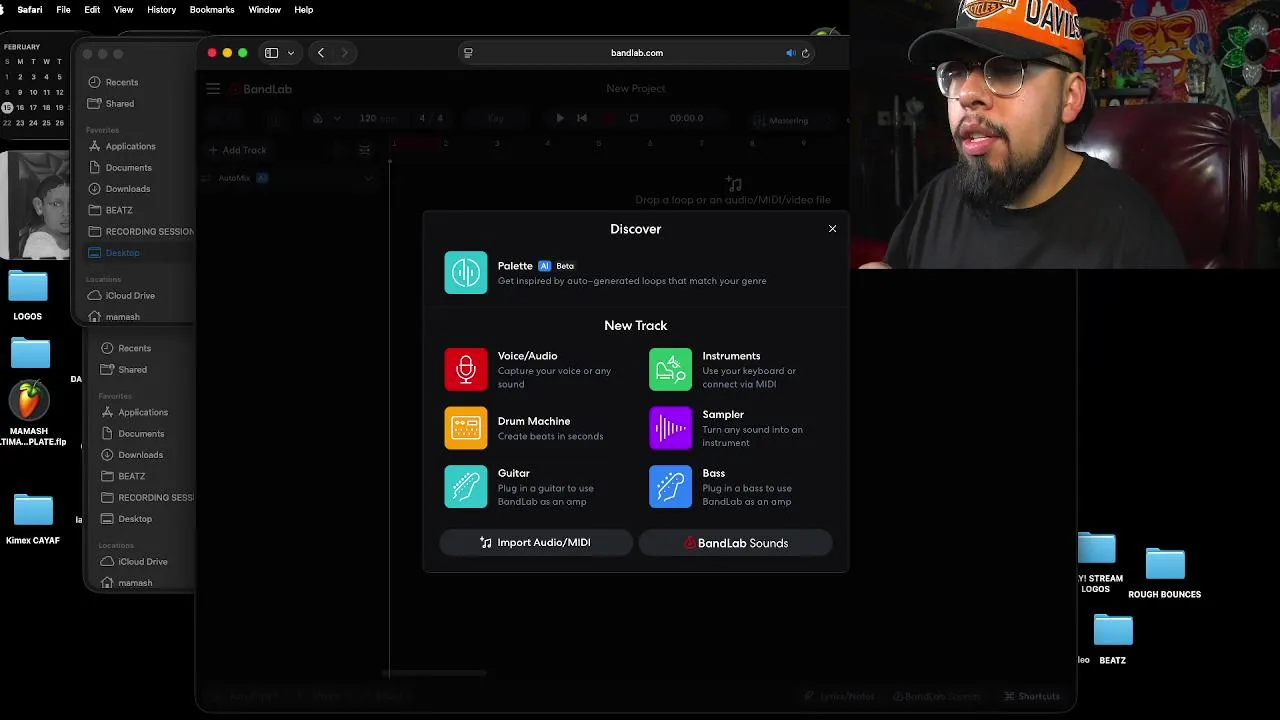This screenshot has height=720, width=1280.
Task: Pick the orange Drum Machine icon
Action: (x=466, y=428)
